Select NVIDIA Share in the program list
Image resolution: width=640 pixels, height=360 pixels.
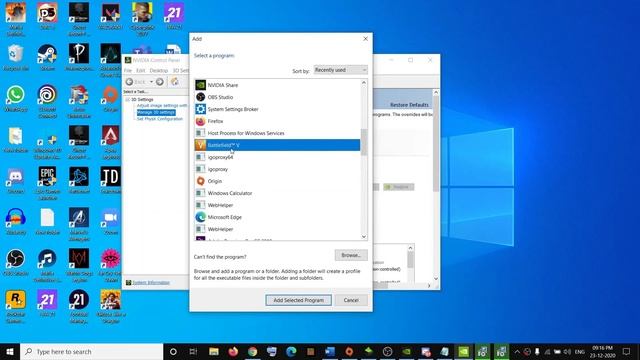(x=277, y=85)
